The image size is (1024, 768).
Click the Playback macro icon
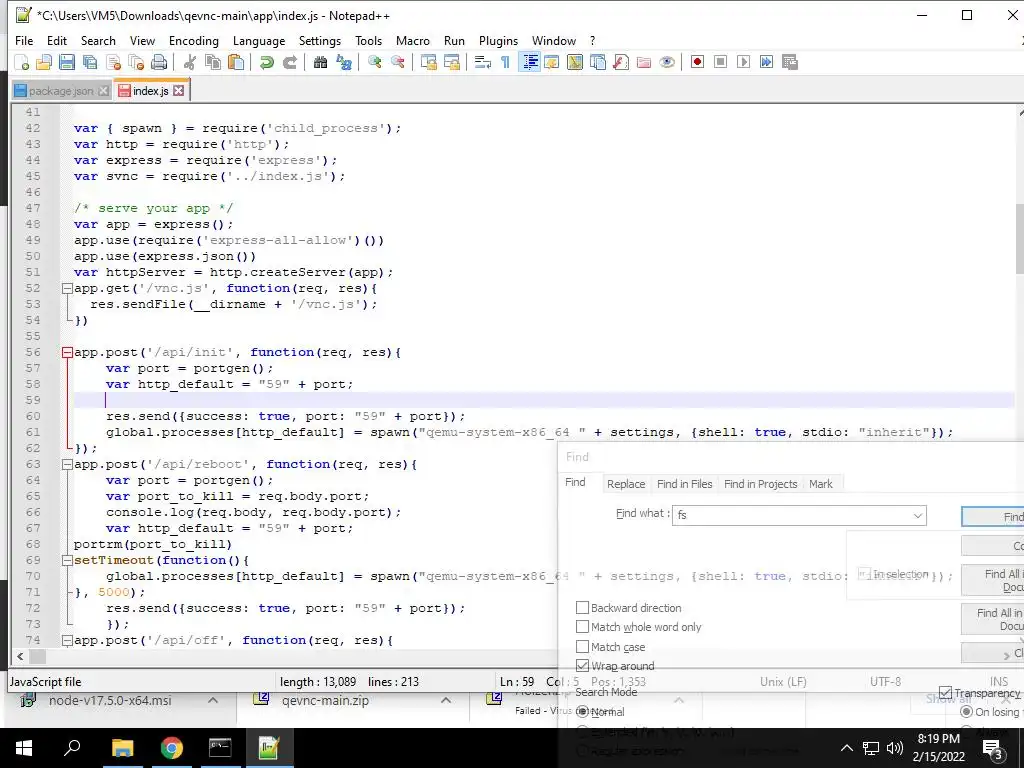743,62
